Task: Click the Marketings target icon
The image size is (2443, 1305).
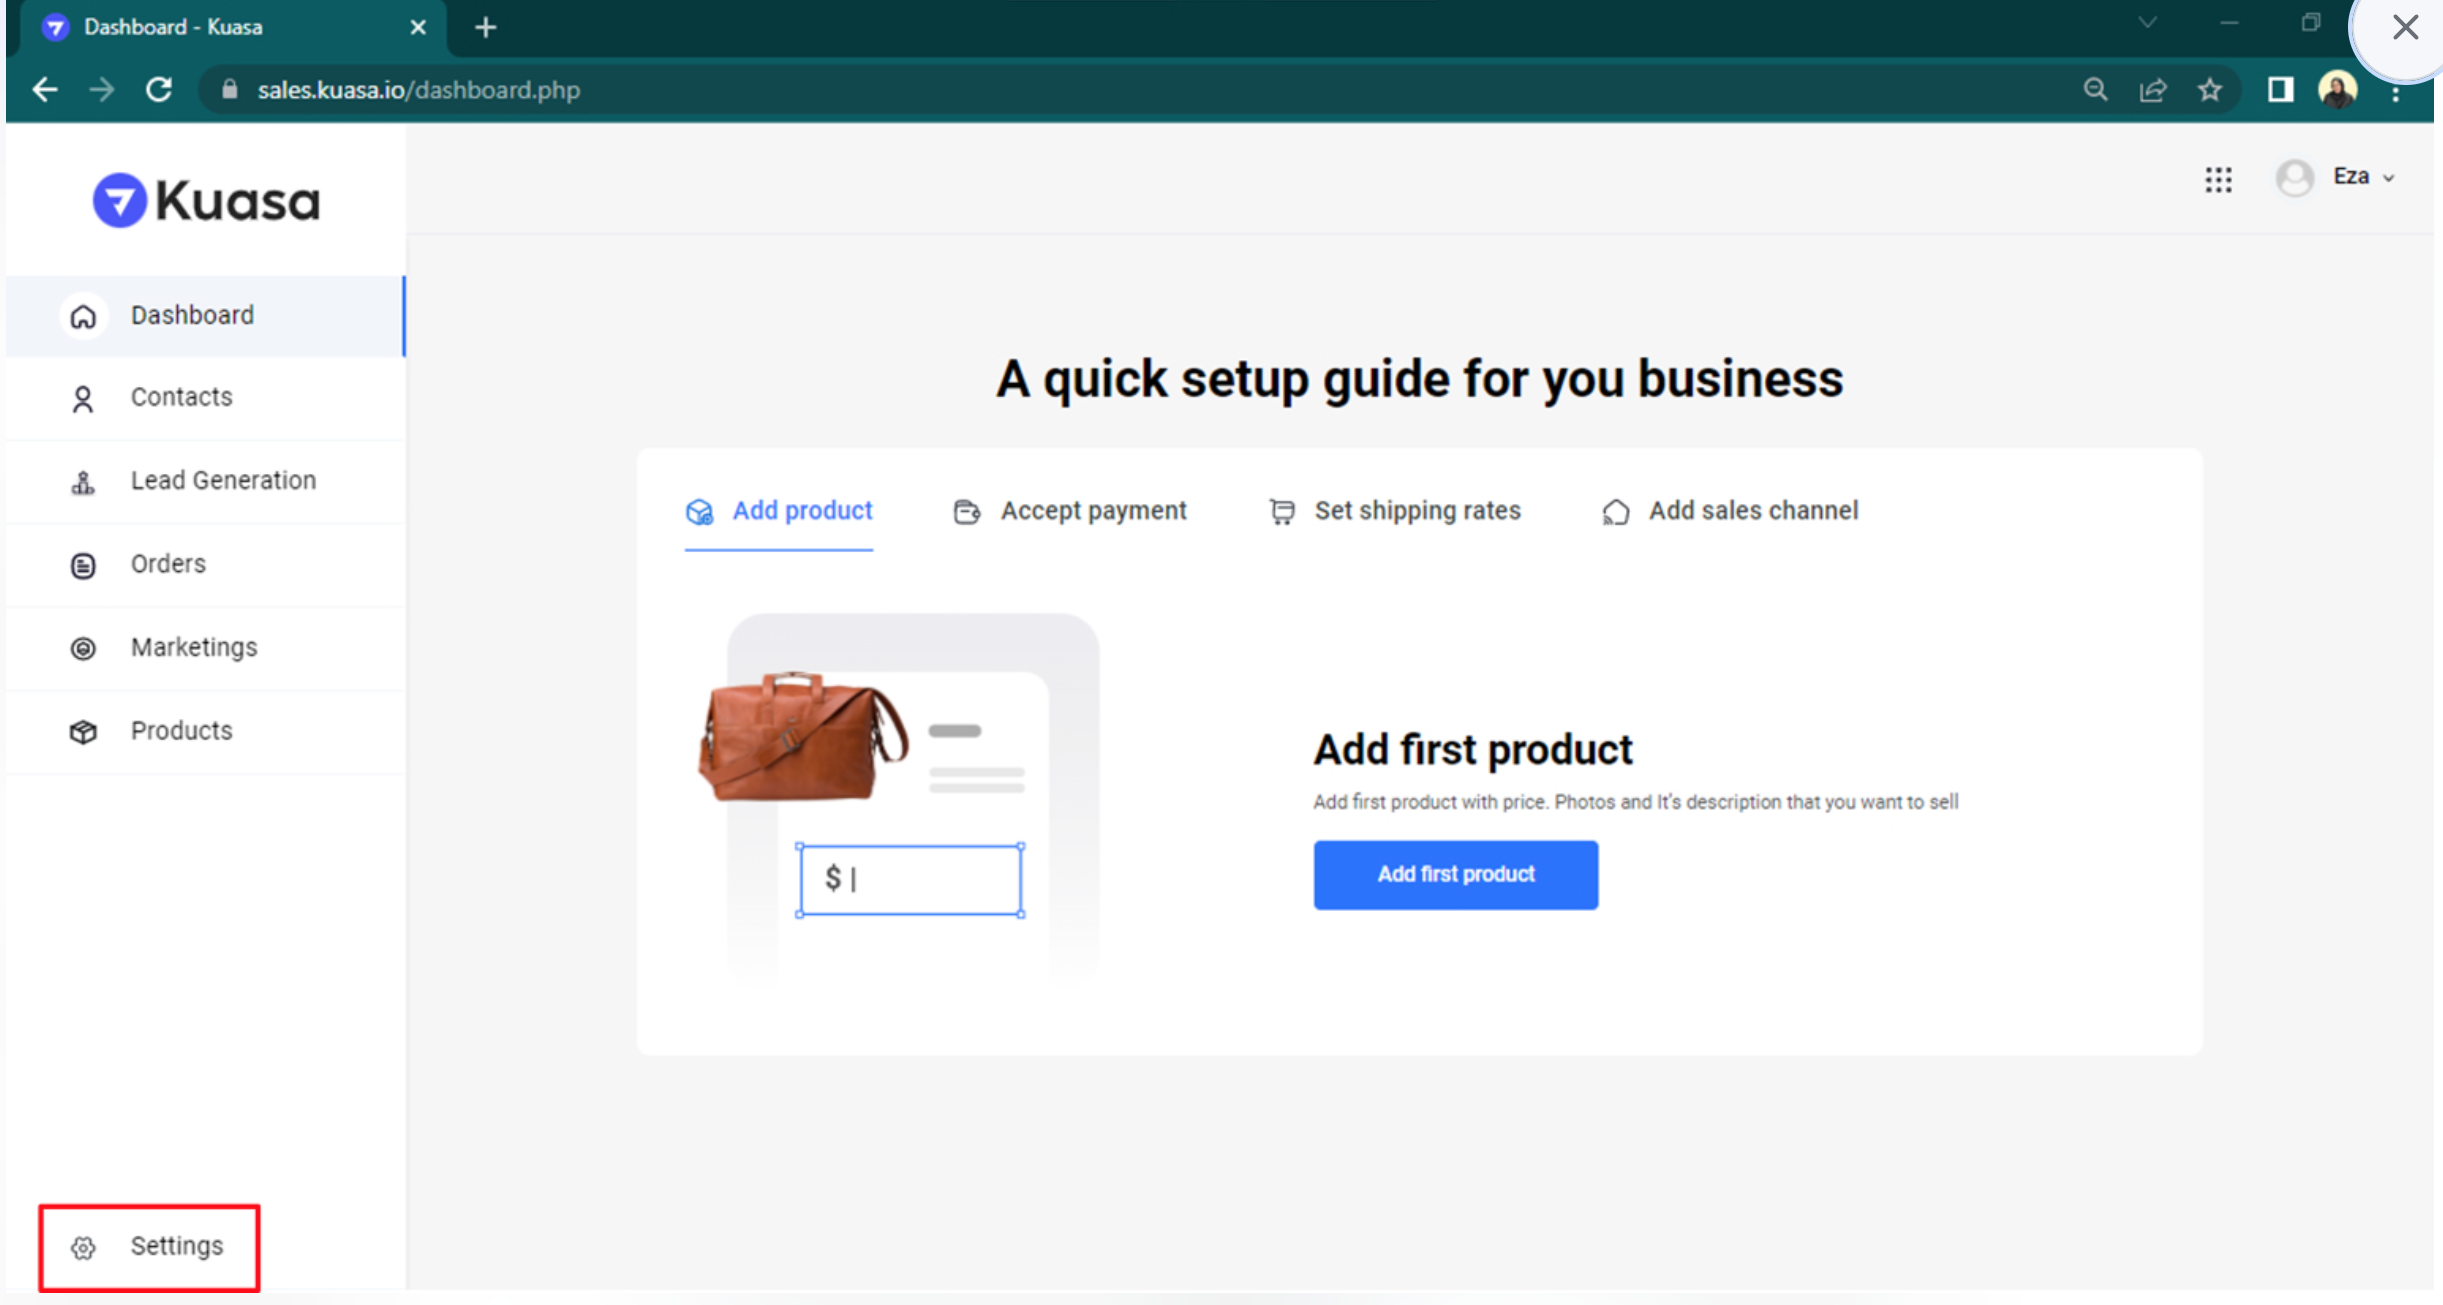Action: click(83, 649)
